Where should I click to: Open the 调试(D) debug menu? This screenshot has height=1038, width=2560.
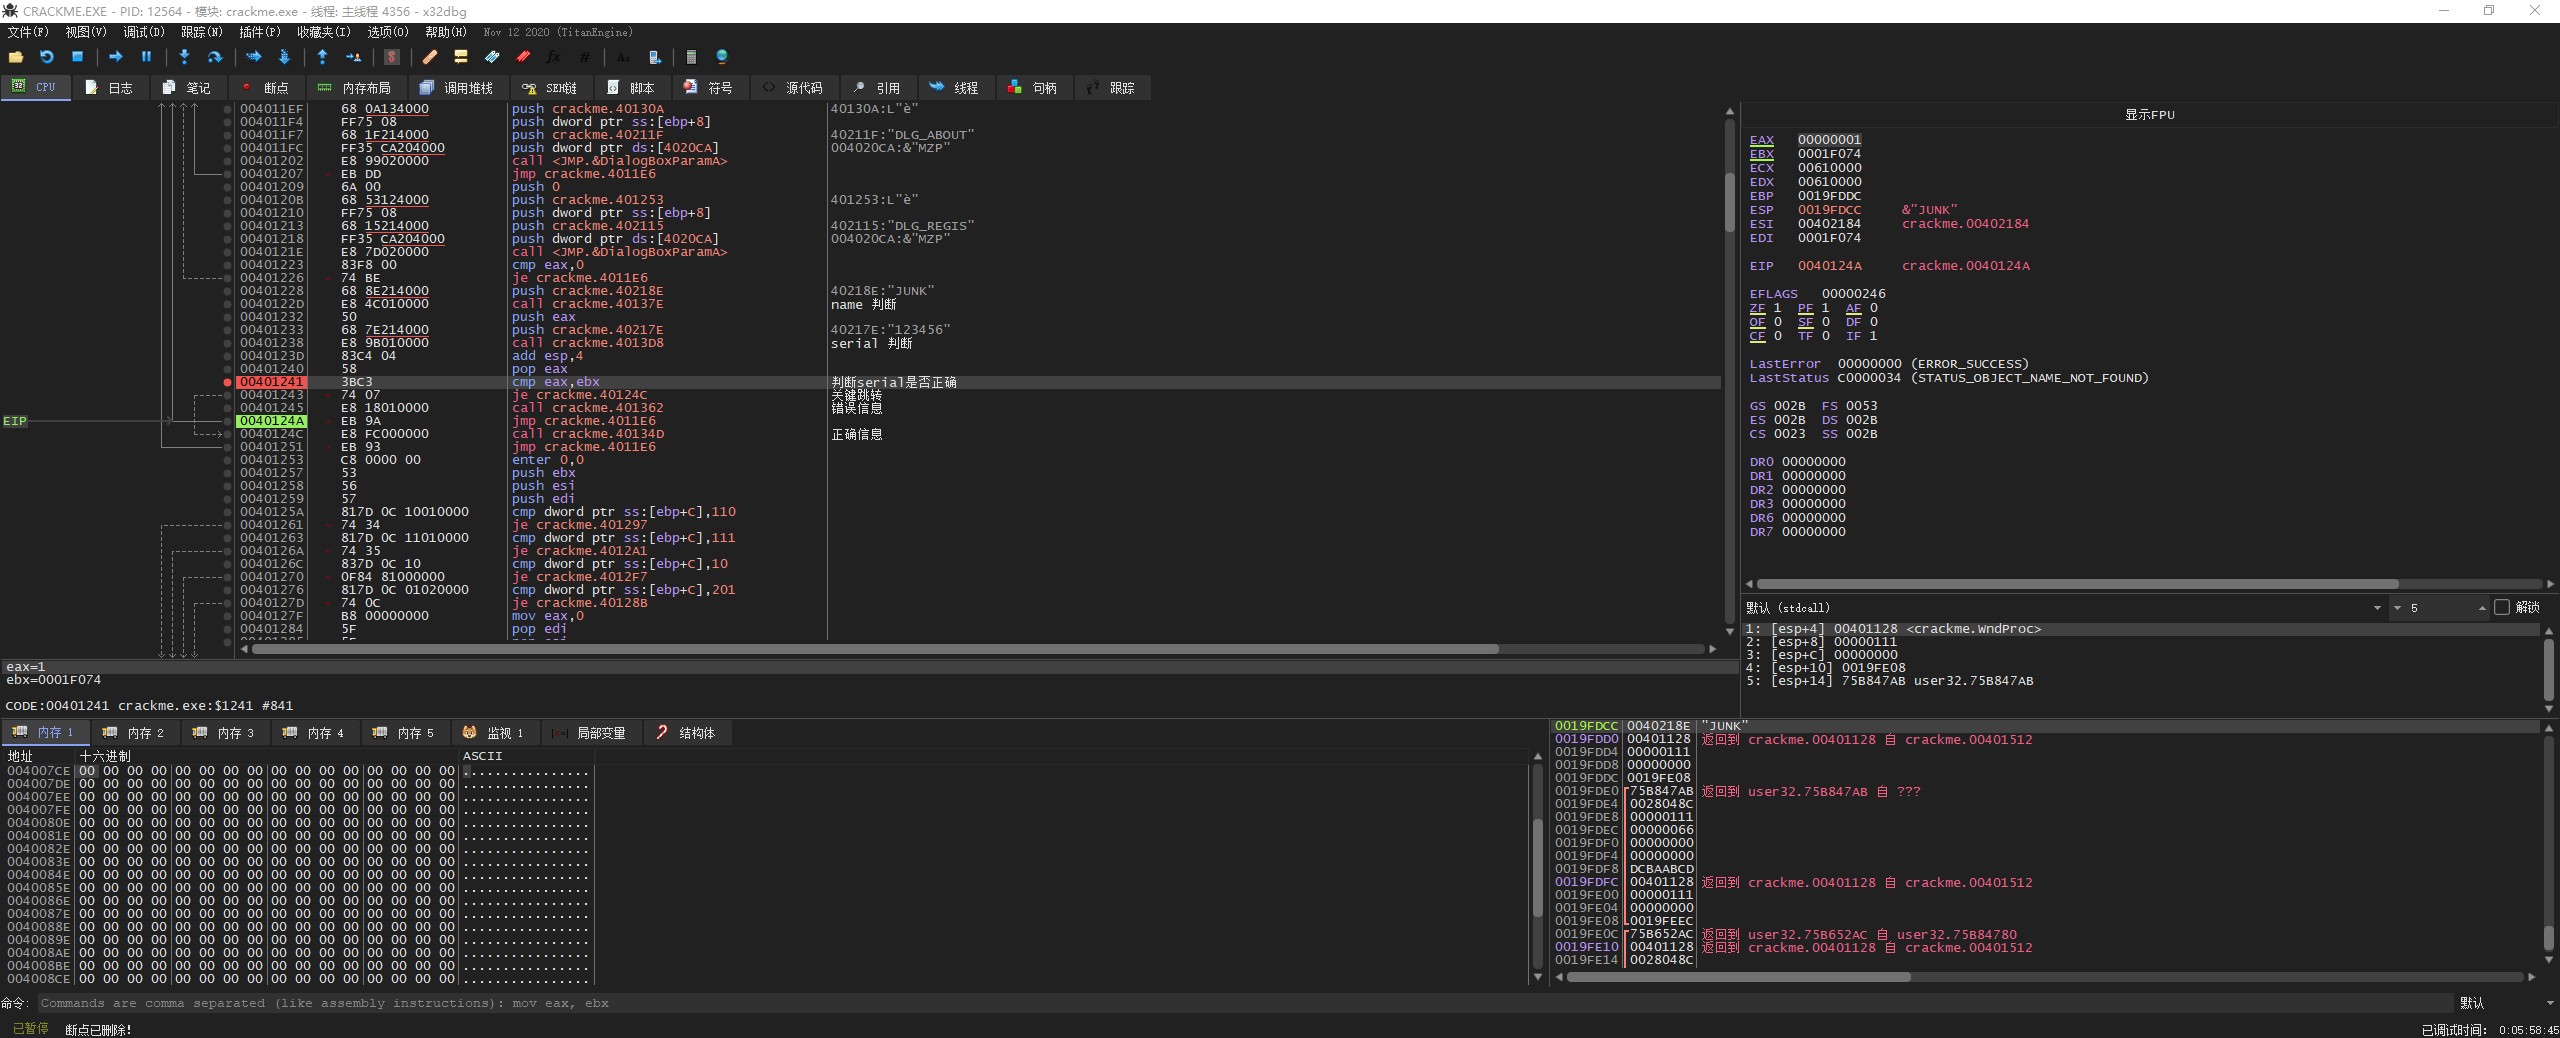143,32
